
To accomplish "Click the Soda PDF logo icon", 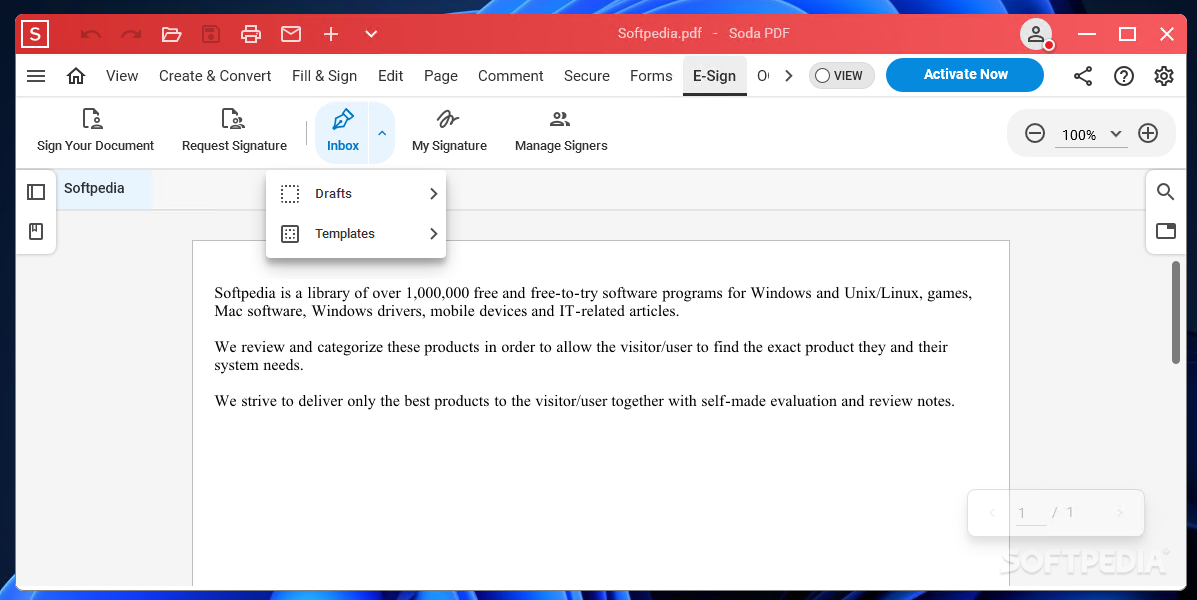I will 35,34.
